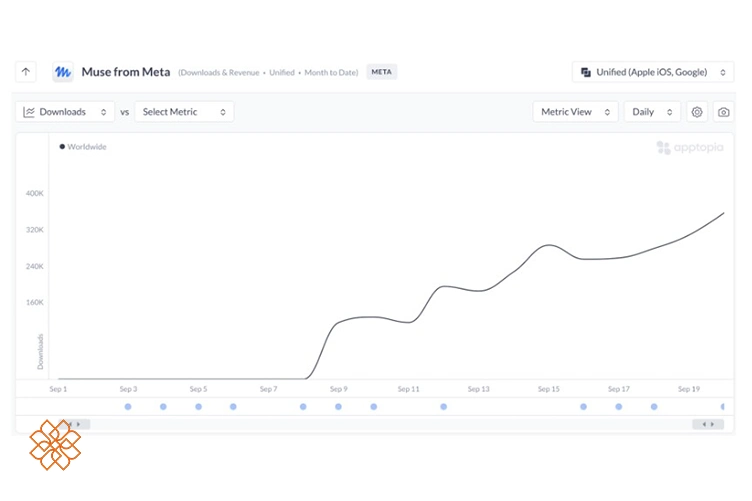Click the META badge tag

[x=382, y=72]
